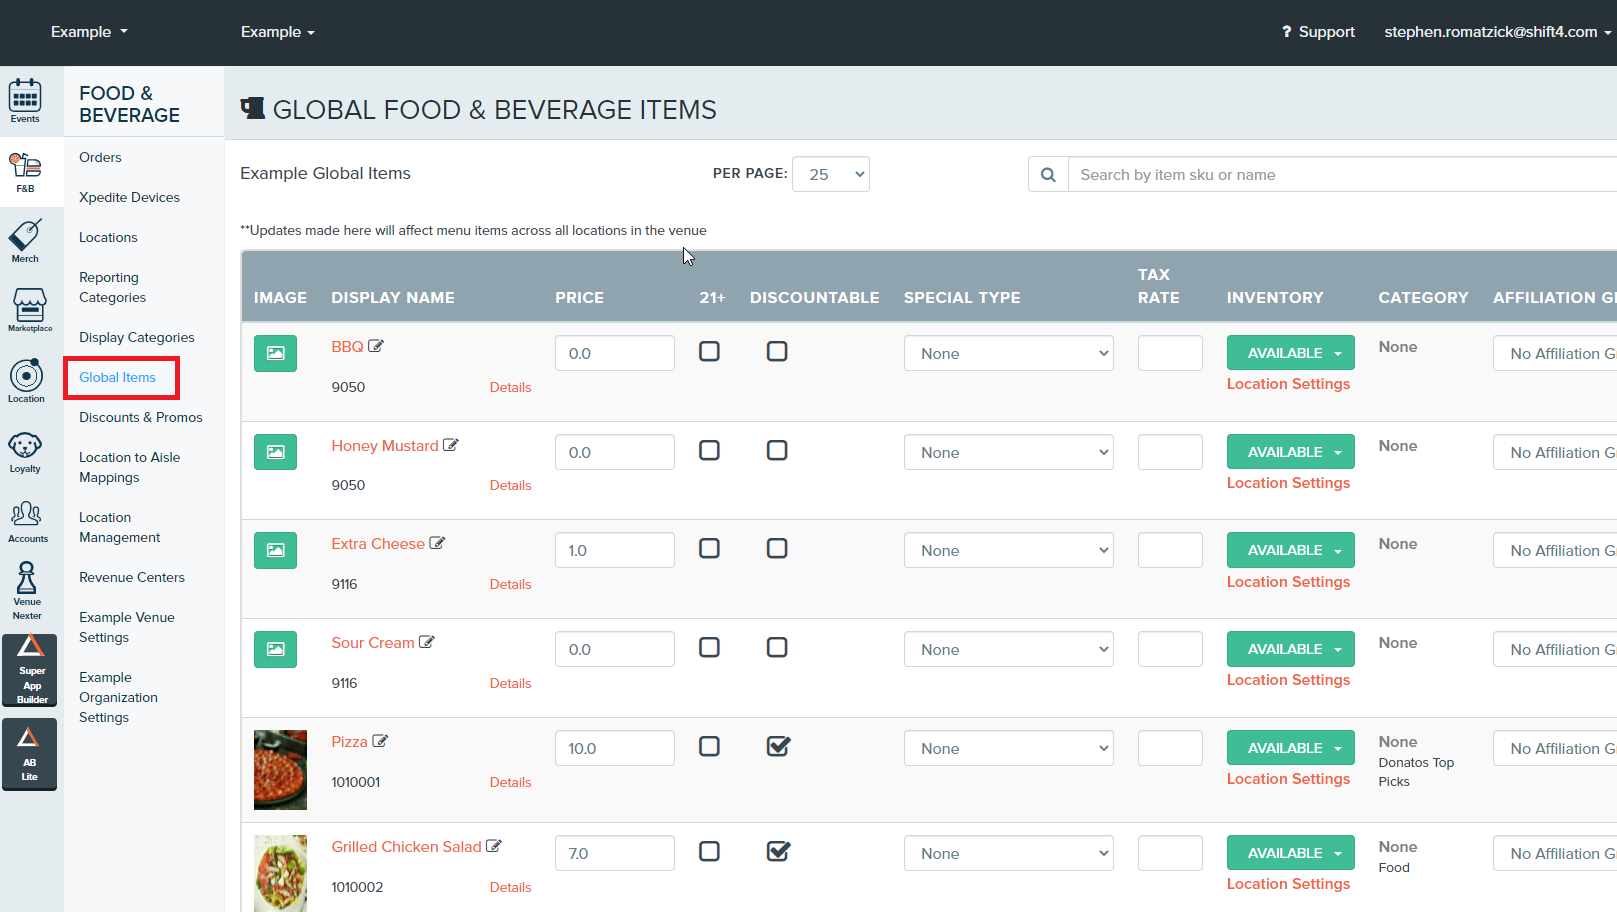Open the Accounts people icon
The height and width of the screenshot is (912, 1617).
pyautogui.click(x=27, y=521)
